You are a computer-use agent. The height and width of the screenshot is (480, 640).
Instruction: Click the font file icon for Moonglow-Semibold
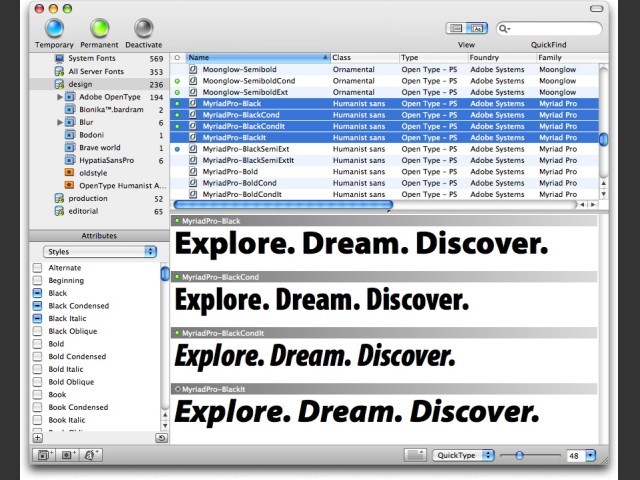coord(193,69)
